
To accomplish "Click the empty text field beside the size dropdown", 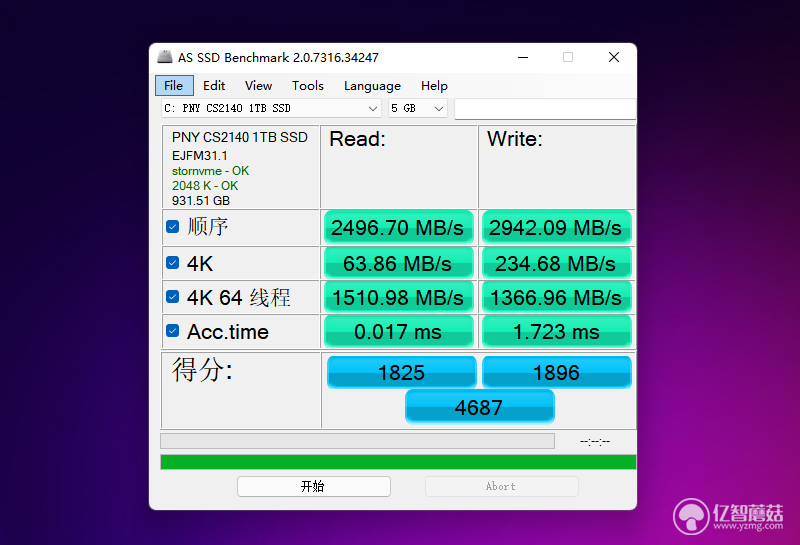I will pos(545,109).
